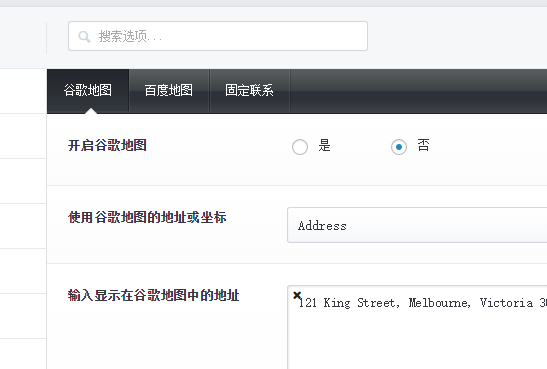Screen dimensions: 547x369
Task: Click the word Address in the select box
Action: click(x=322, y=226)
